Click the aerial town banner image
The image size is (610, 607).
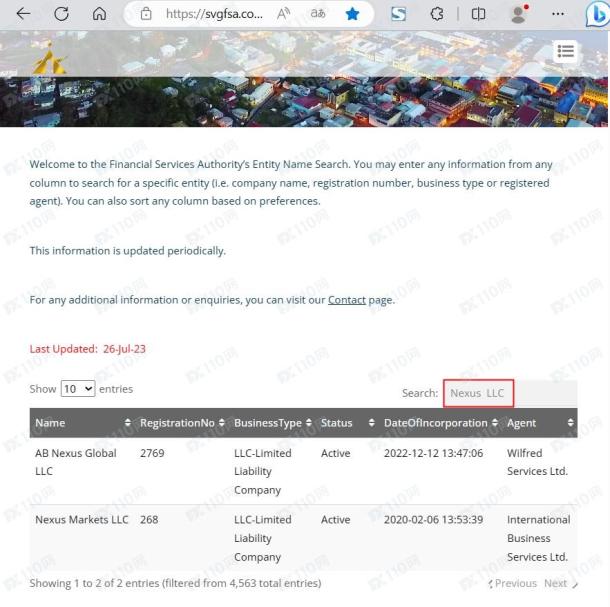click(x=303, y=79)
